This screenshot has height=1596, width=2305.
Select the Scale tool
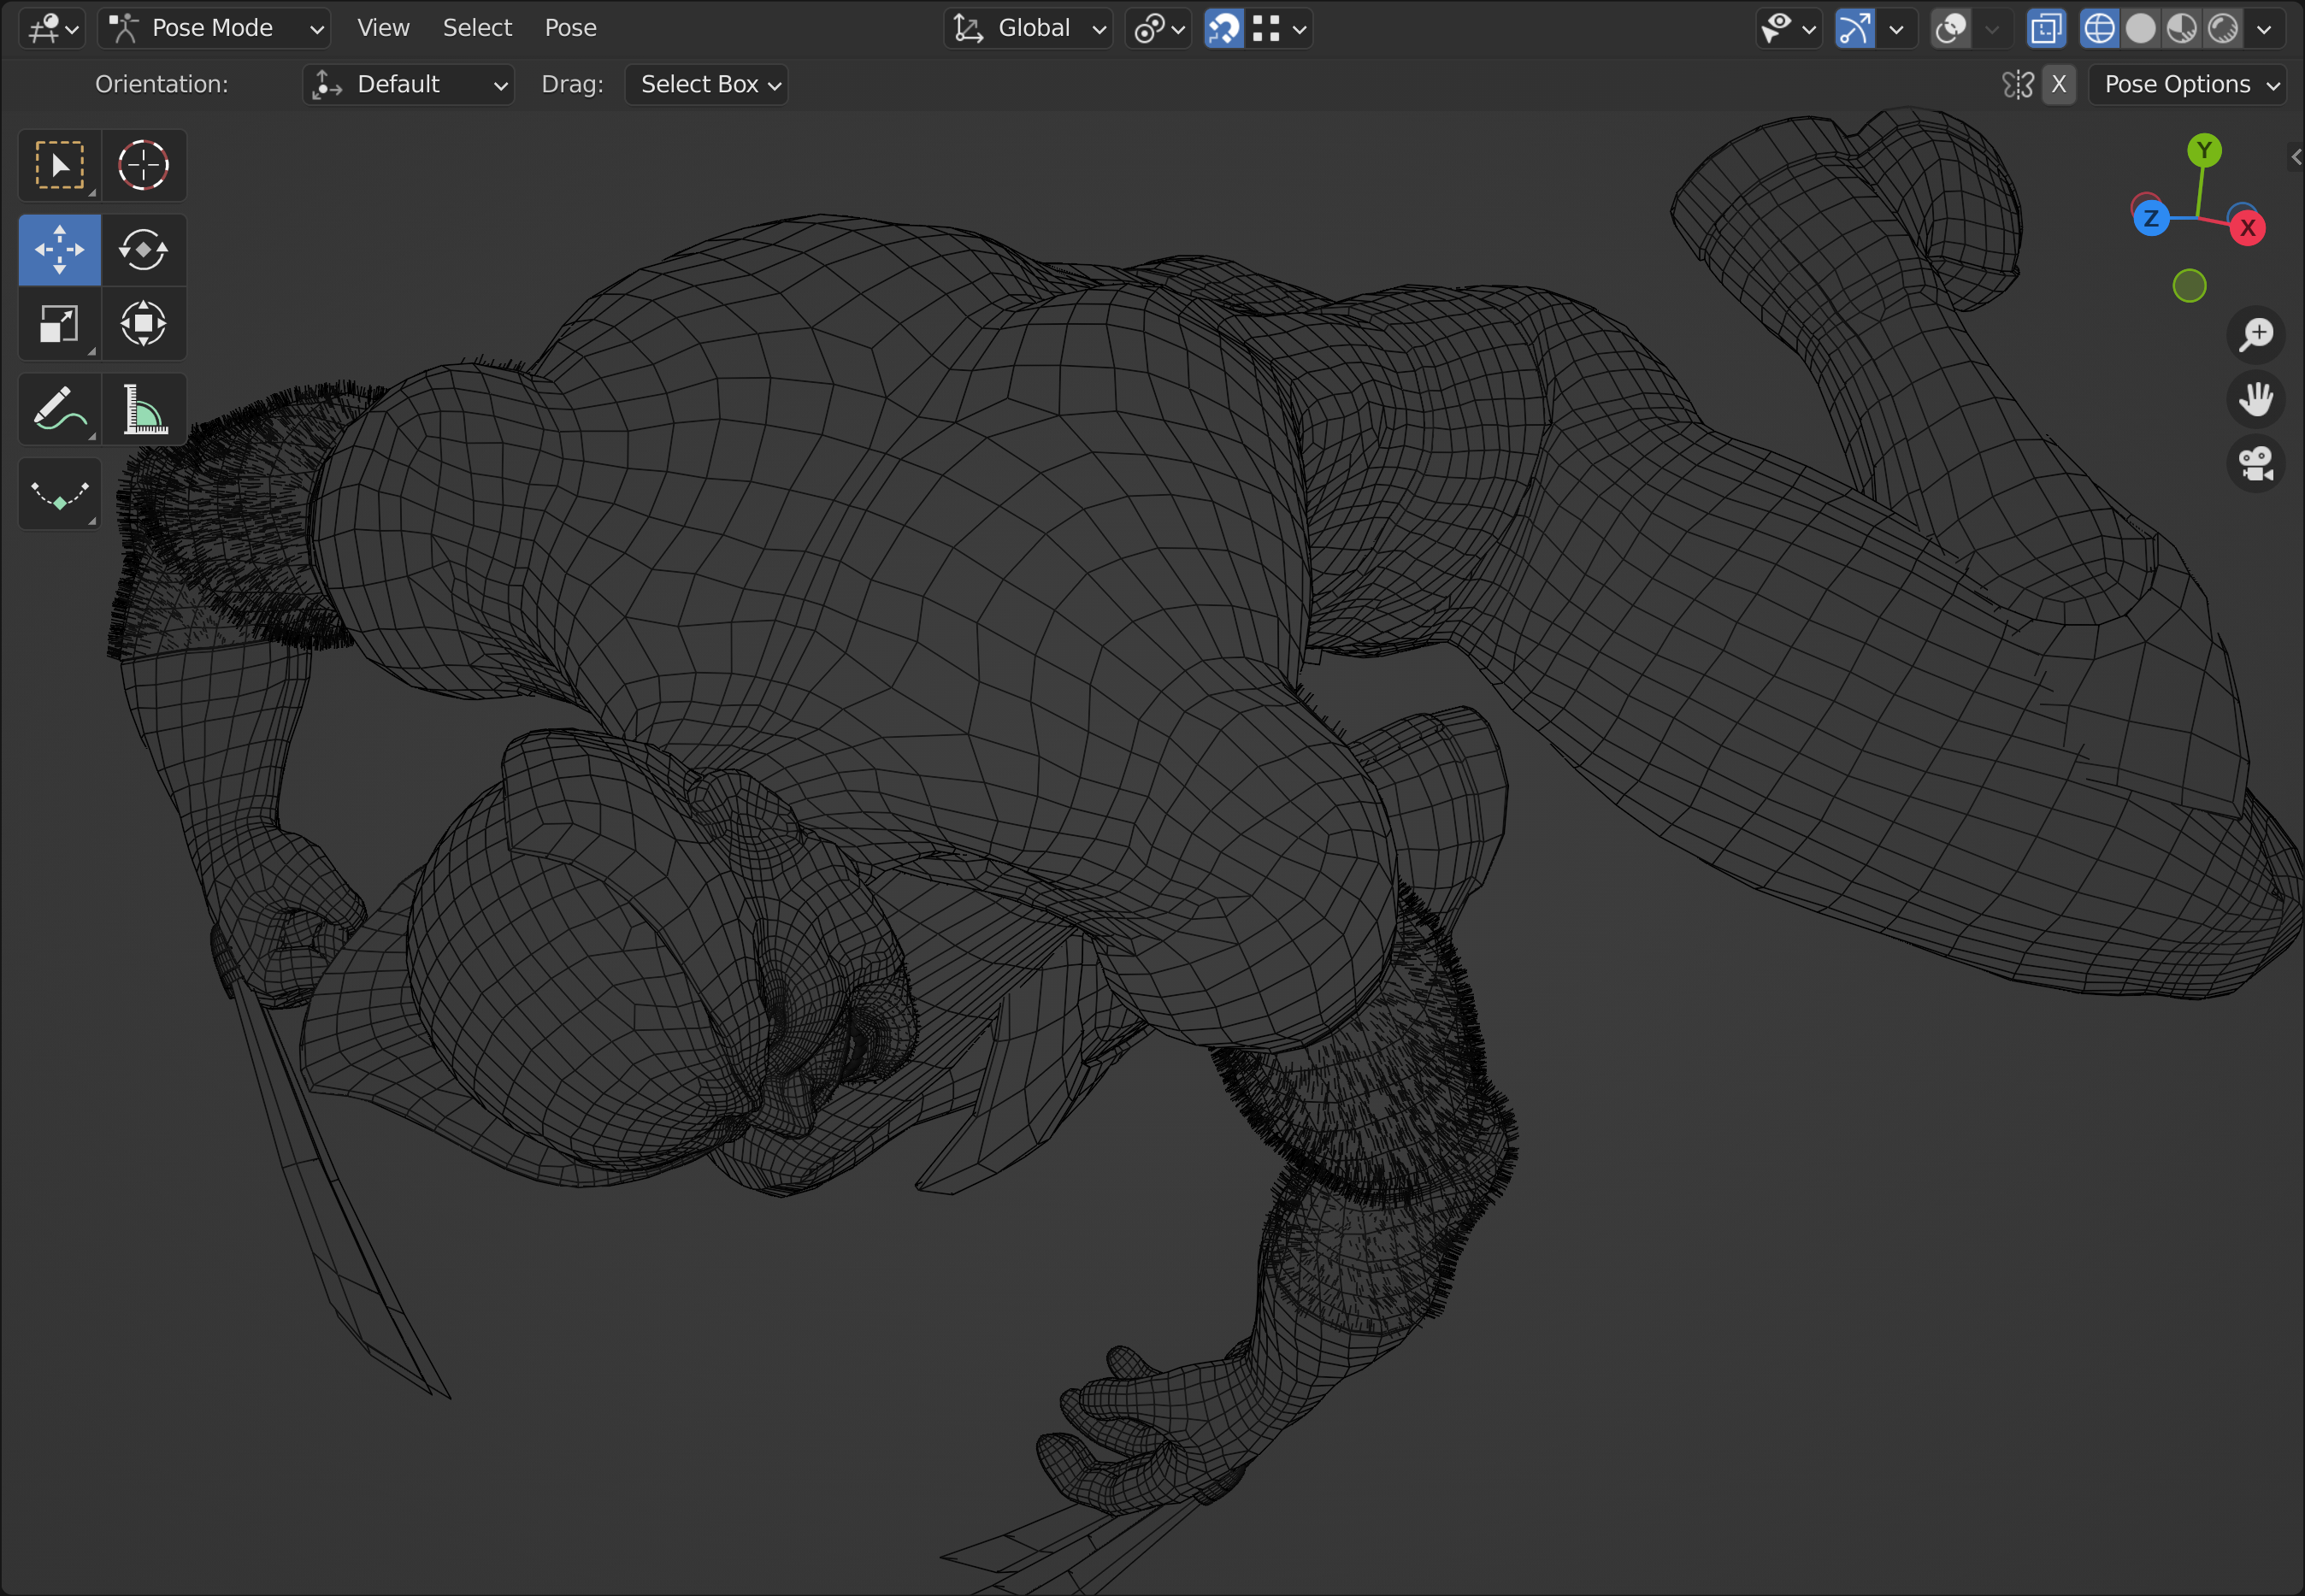[59, 324]
